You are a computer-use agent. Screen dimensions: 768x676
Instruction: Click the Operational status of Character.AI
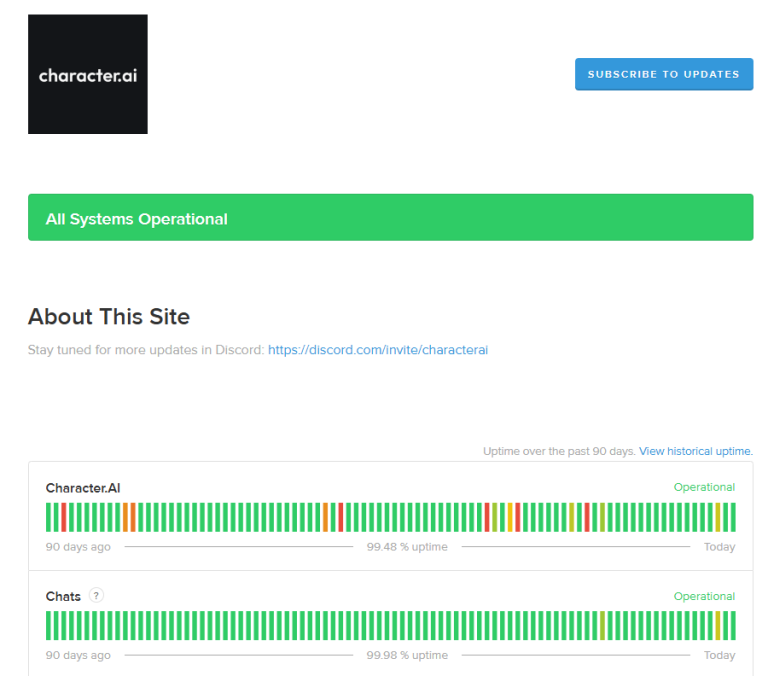tap(704, 487)
